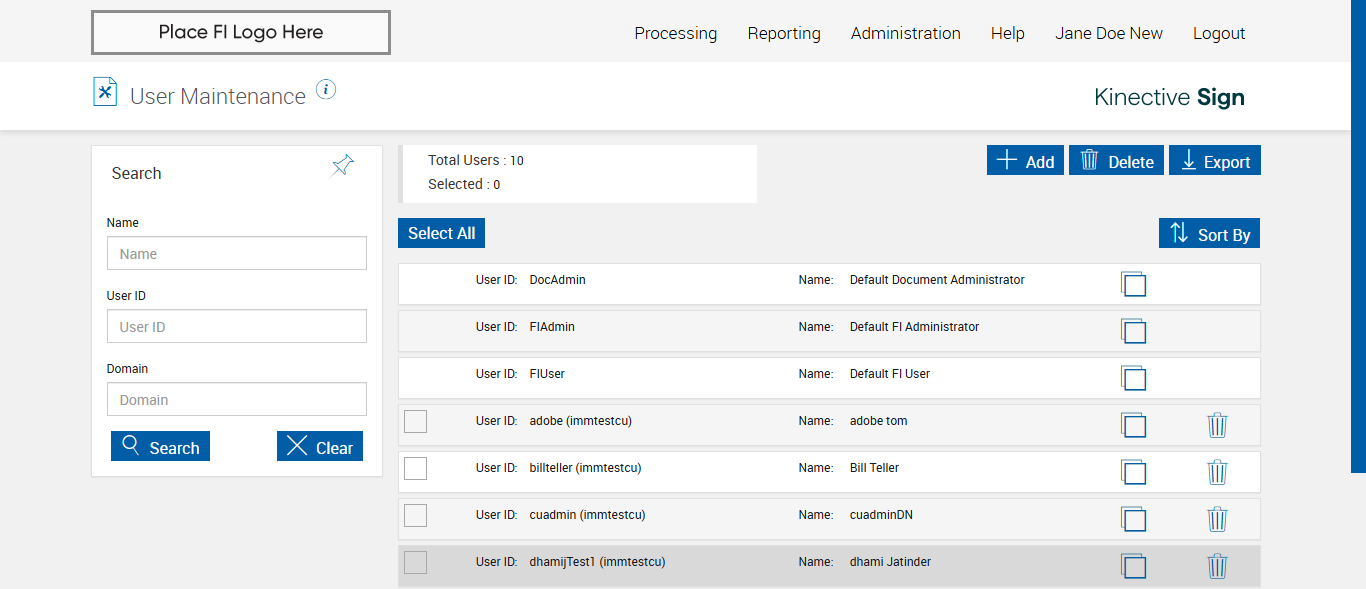This screenshot has height=589, width=1366.
Task: Check the adobe user checkbox
Action: click(x=415, y=421)
